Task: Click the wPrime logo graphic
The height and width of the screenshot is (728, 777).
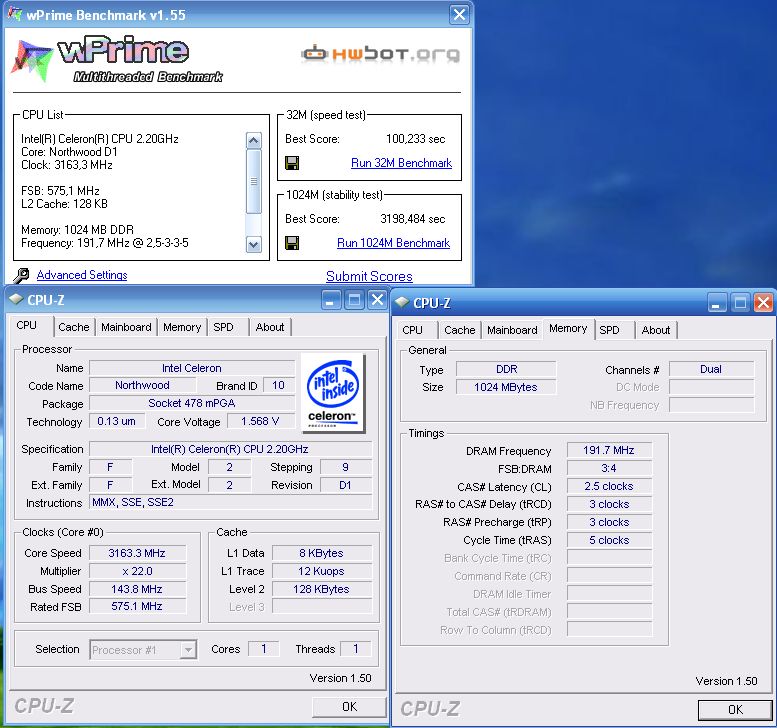Action: pos(116,58)
